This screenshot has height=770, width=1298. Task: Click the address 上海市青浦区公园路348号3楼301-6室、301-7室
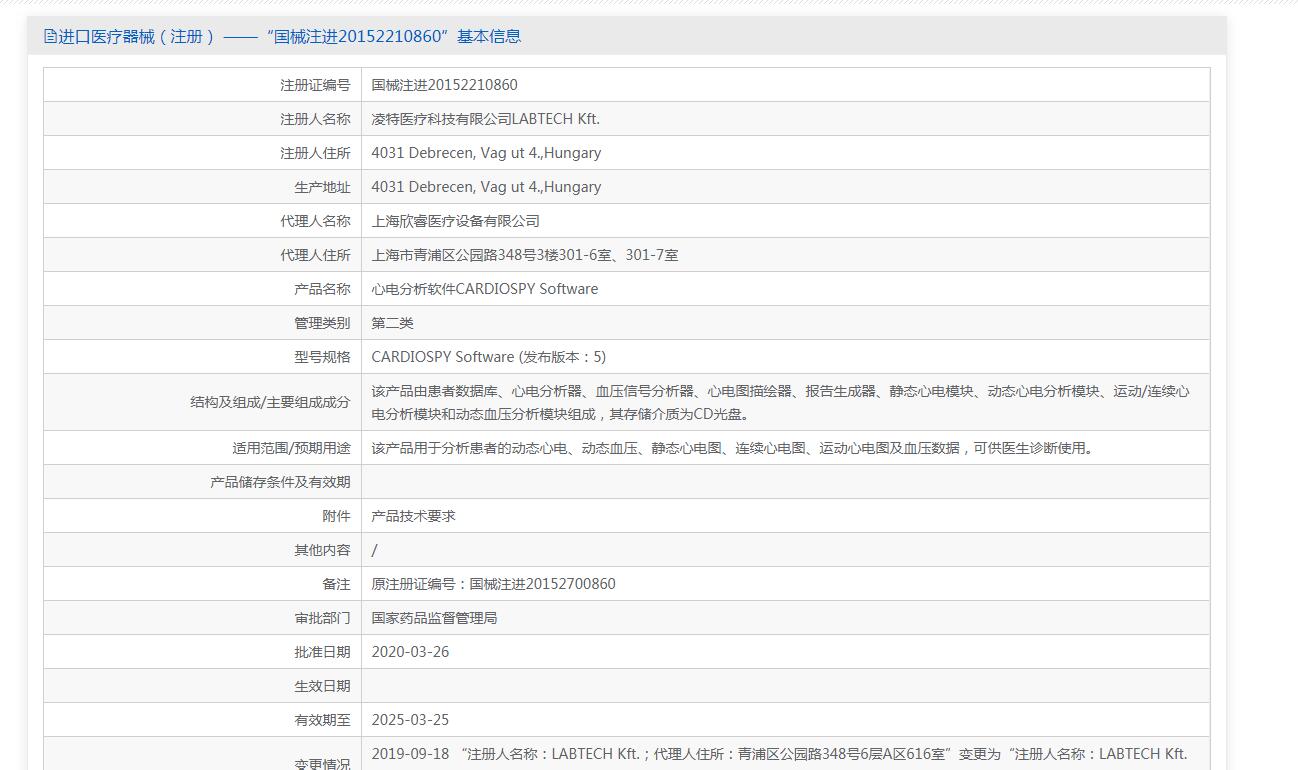click(525, 255)
